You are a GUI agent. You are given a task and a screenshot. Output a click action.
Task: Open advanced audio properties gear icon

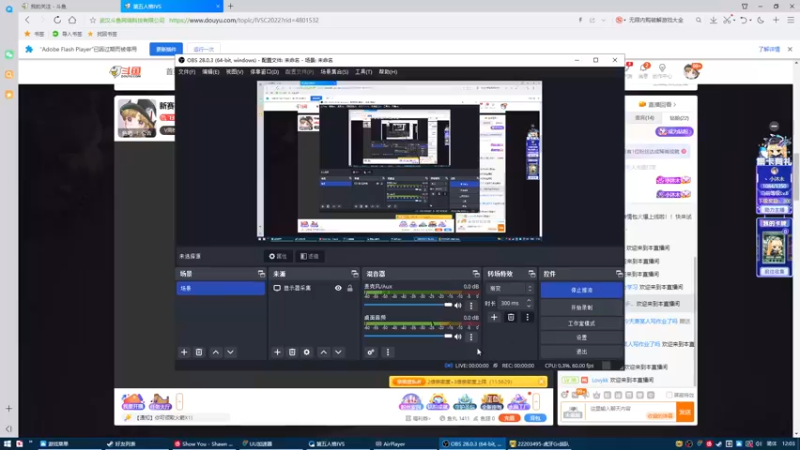[371, 352]
